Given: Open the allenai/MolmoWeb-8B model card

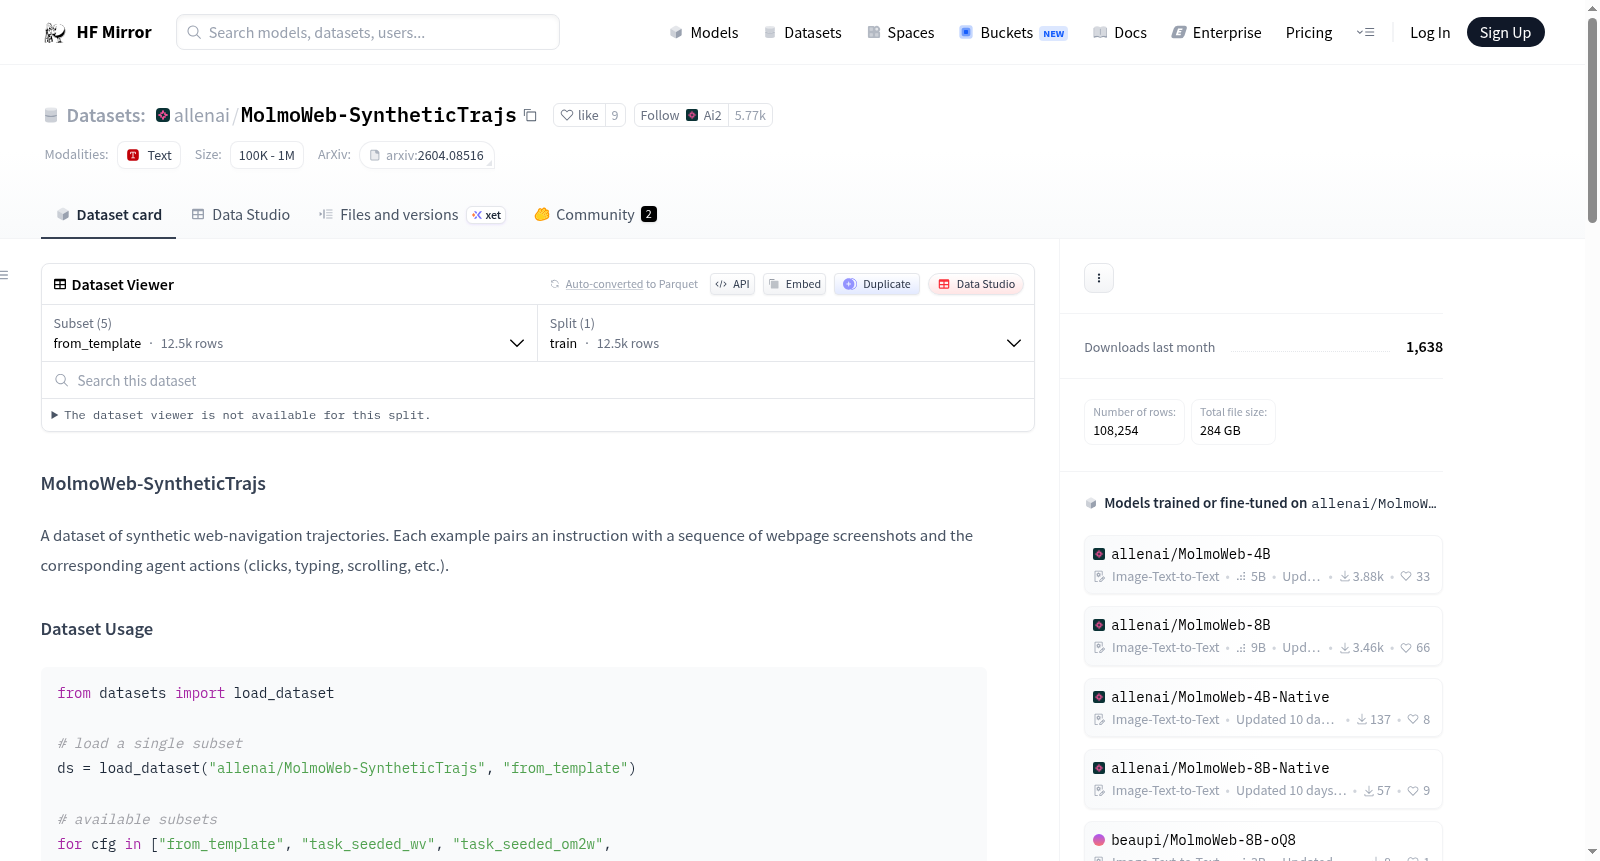Looking at the screenshot, I should pos(1263,636).
